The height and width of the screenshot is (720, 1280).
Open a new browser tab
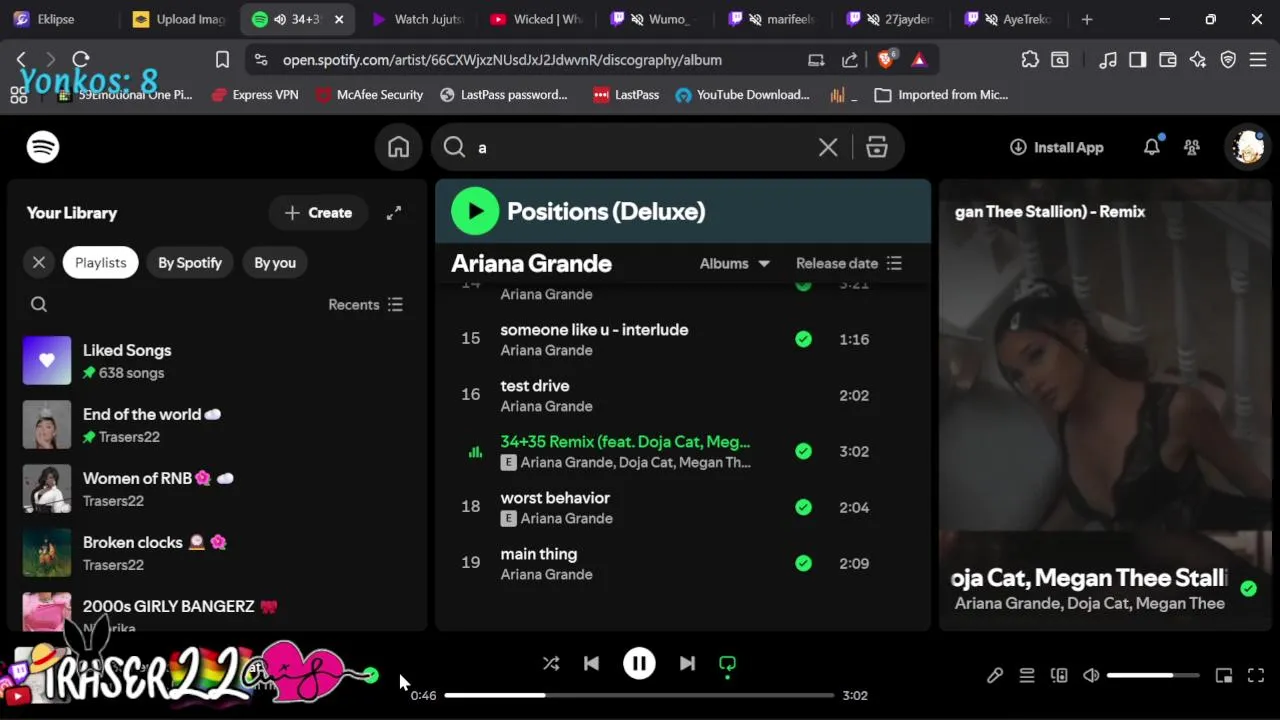coord(1087,19)
